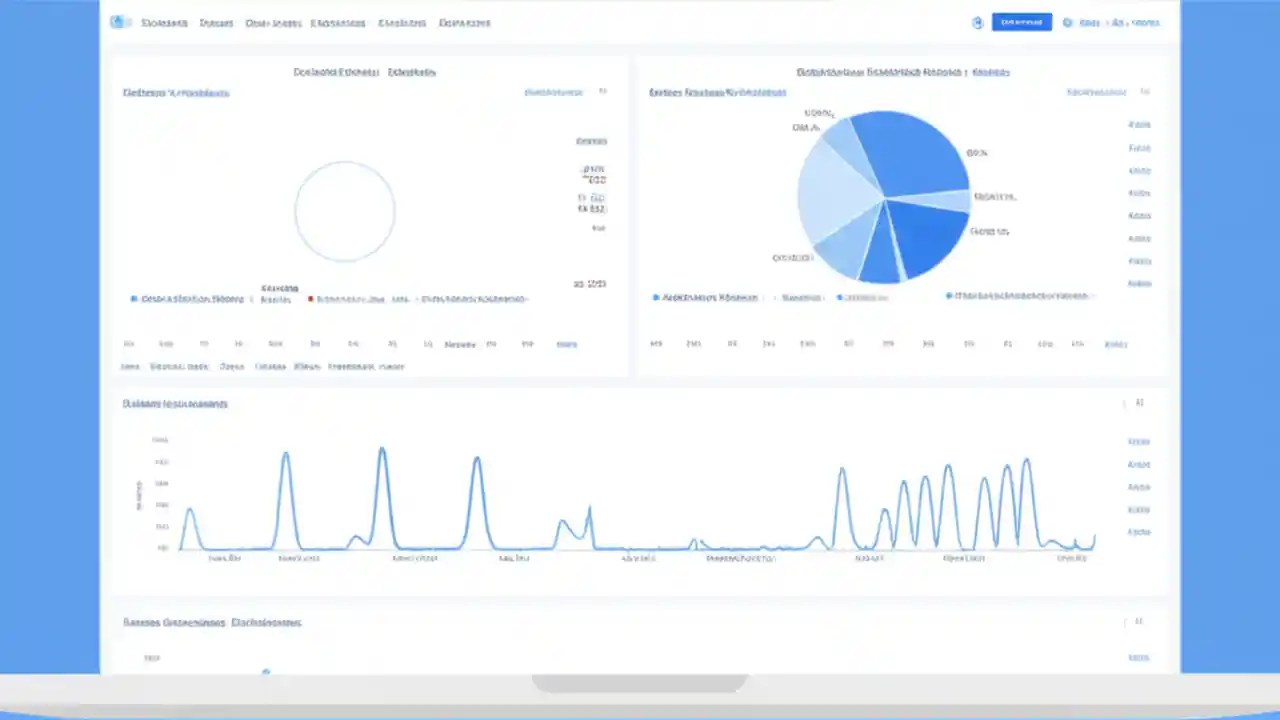Click the blue link at the end of the left summary row
This screenshot has height=720, width=1280.
point(566,343)
